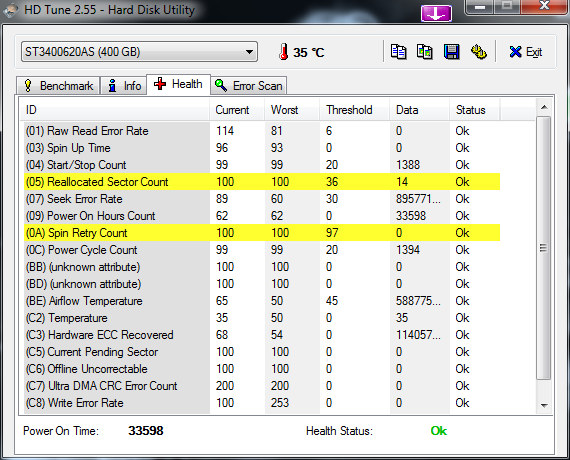Image resolution: width=570 pixels, height=460 pixels.
Task: Click the data value 1394
Action: click(x=408, y=250)
